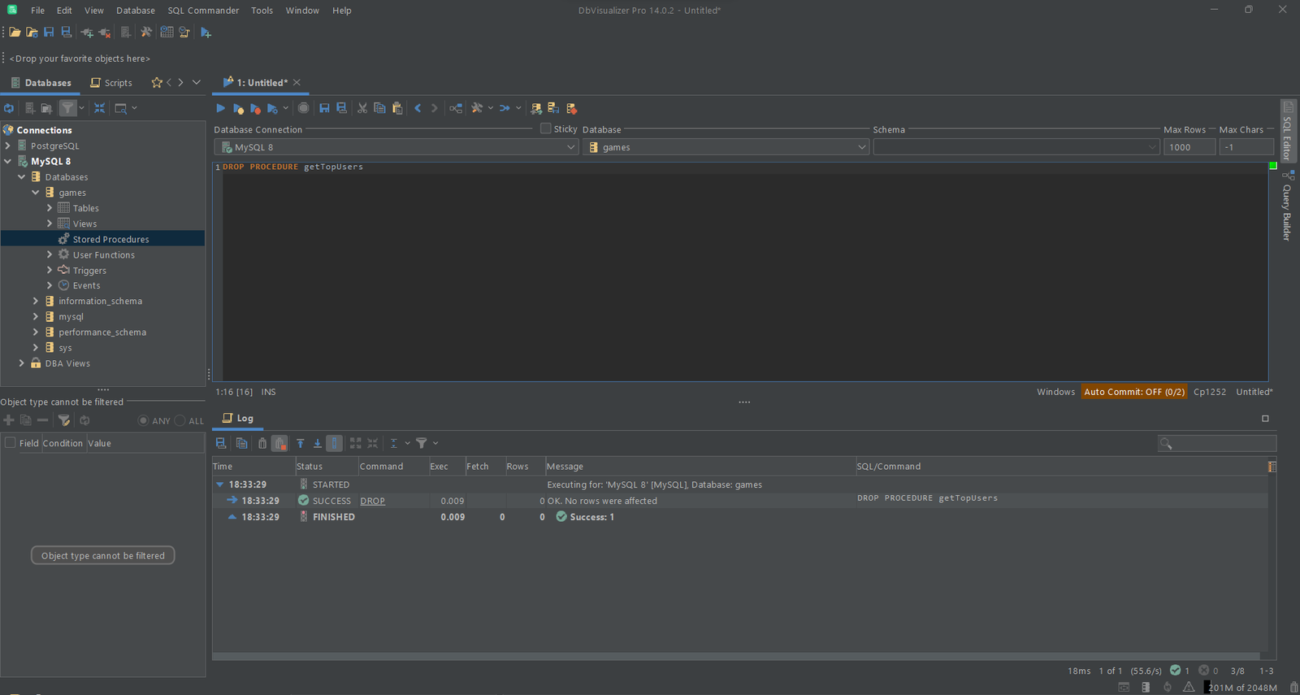This screenshot has height=695, width=1300.
Task: Select the Scissors cut icon in editor toolbar
Action: (362, 107)
